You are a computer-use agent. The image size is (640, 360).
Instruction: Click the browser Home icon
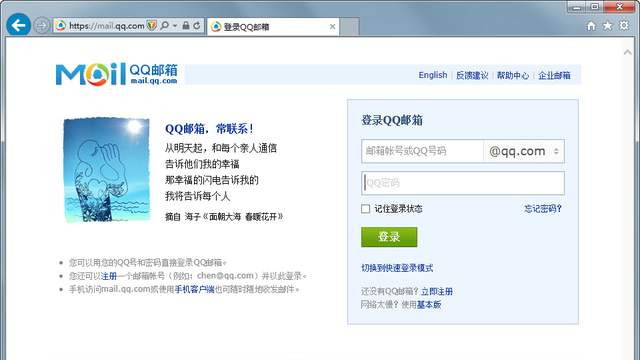click(591, 26)
